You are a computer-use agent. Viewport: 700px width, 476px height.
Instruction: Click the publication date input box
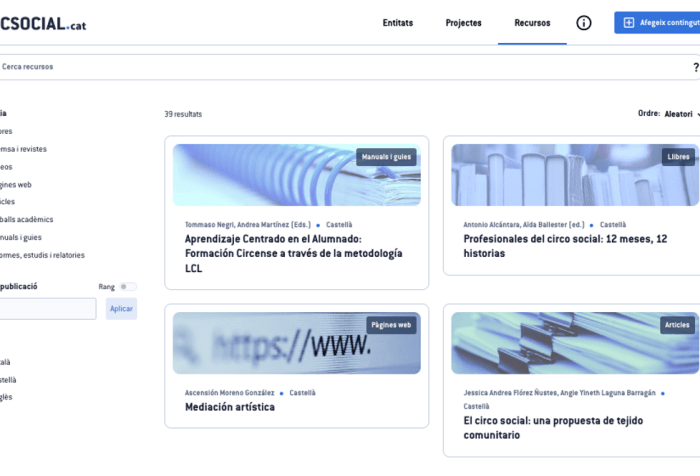(x=48, y=309)
